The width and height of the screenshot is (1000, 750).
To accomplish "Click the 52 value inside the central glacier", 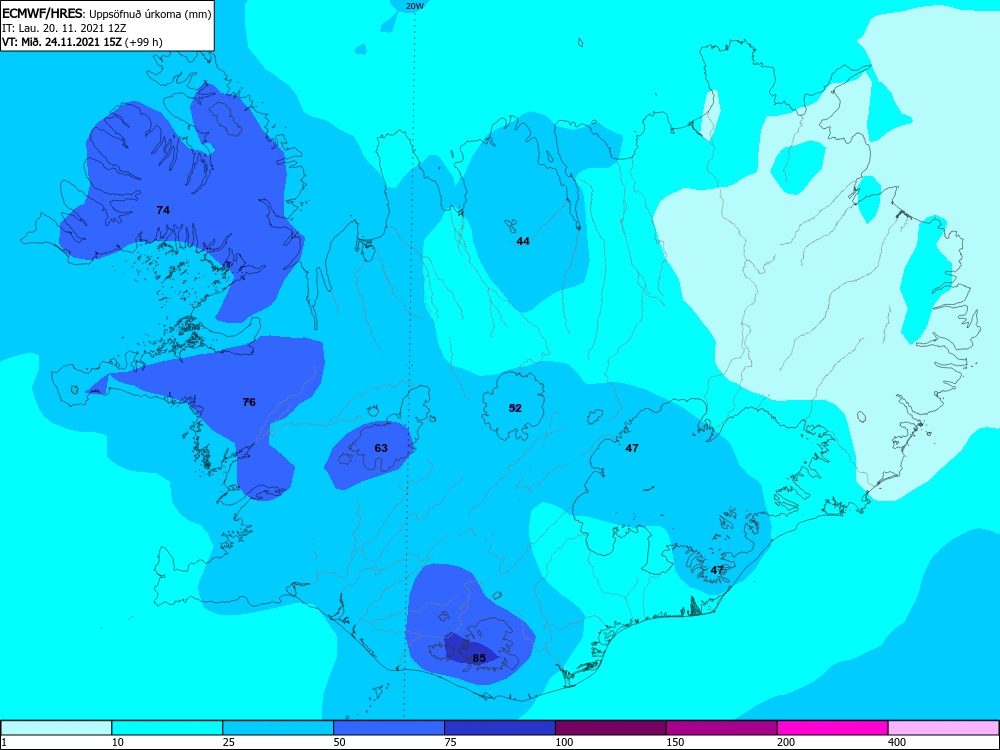I will click(515, 408).
